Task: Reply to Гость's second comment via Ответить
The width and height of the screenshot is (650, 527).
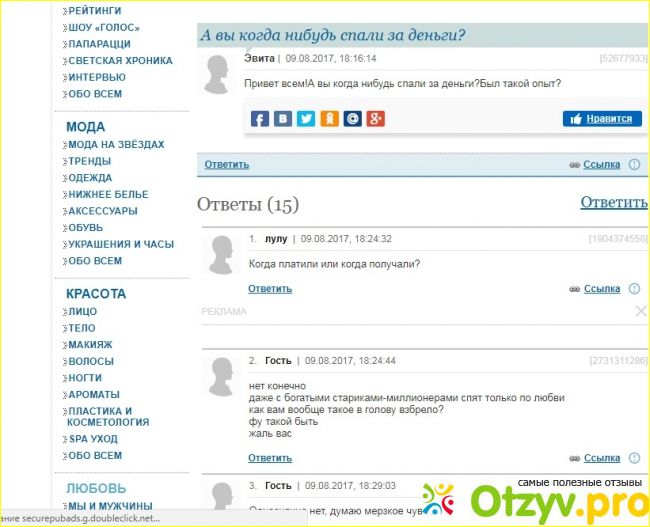Action: point(270,458)
